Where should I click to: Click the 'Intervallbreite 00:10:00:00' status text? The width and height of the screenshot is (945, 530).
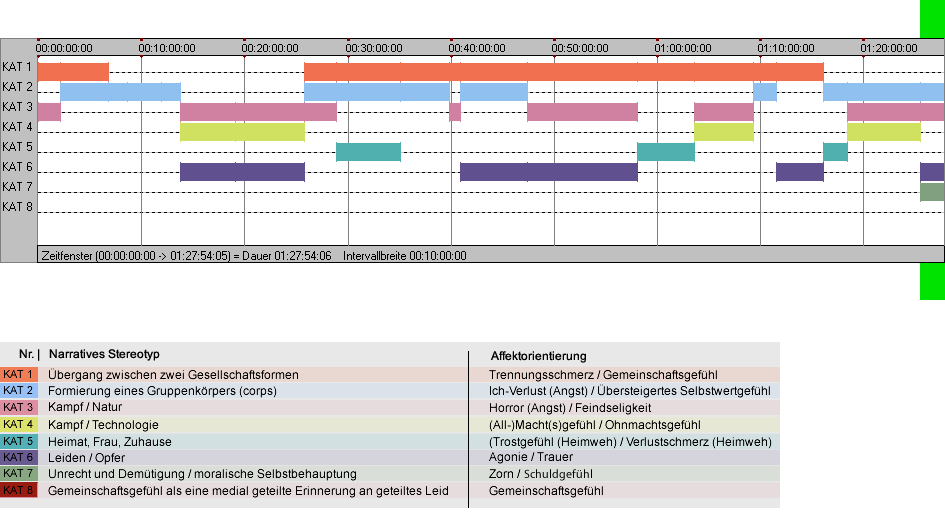tap(405, 256)
